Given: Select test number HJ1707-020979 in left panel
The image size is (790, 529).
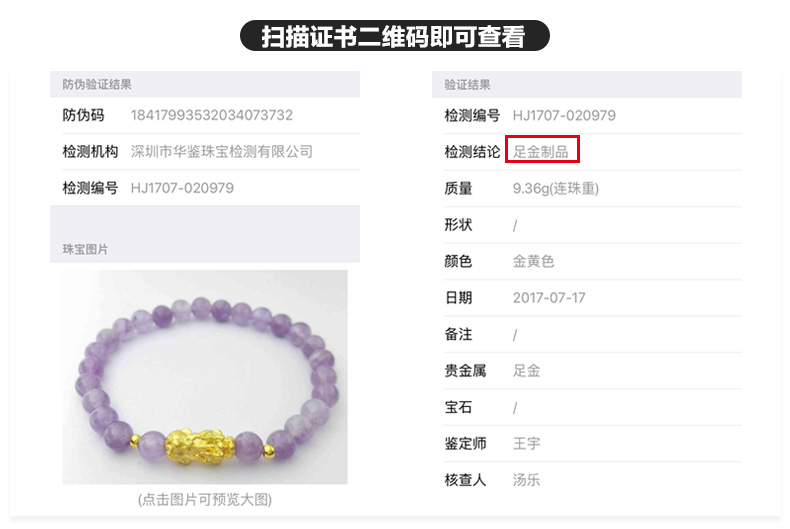Looking at the screenshot, I should pyautogui.click(x=182, y=188).
